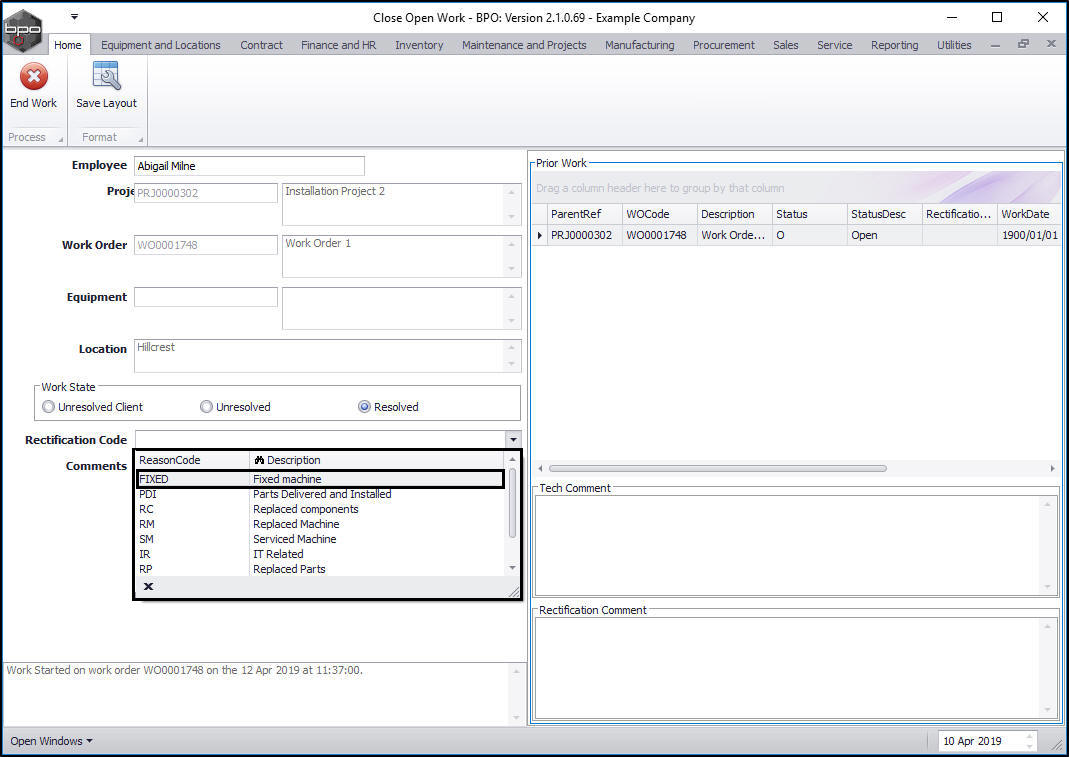Open the Utilities tab

(954, 45)
